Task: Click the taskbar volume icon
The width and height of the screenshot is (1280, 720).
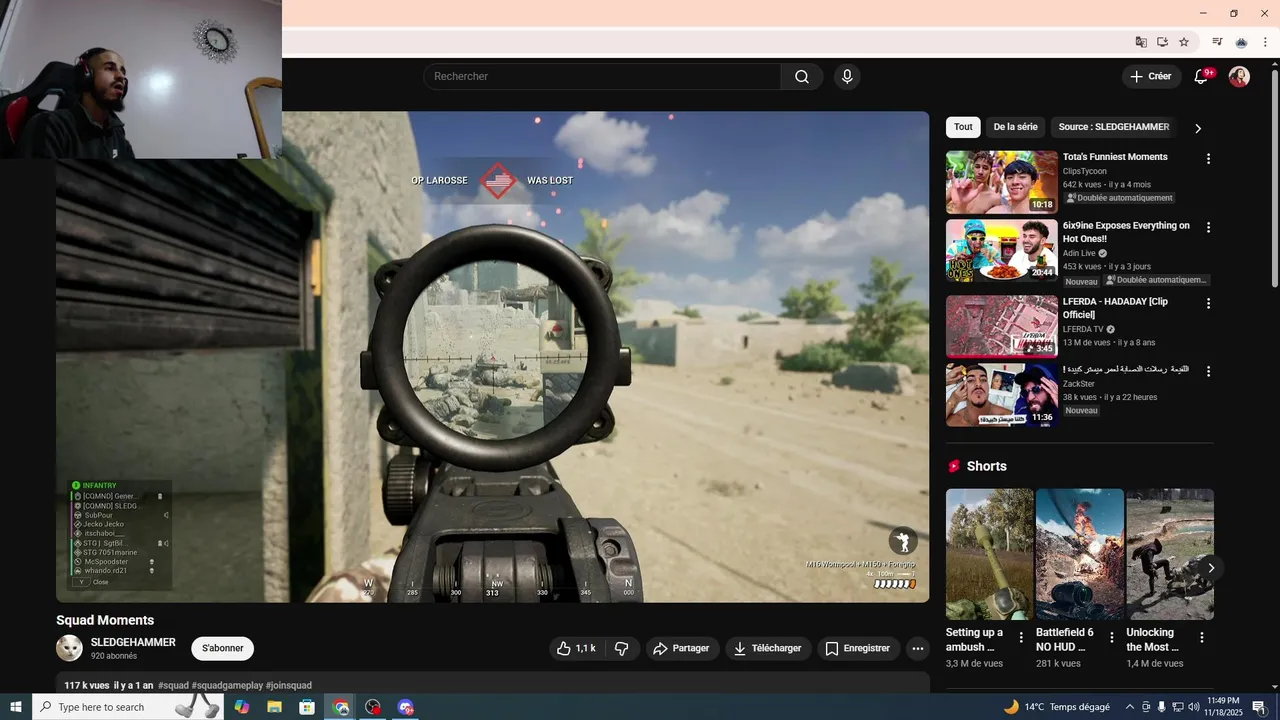Action: click(x=1193, y=707)
